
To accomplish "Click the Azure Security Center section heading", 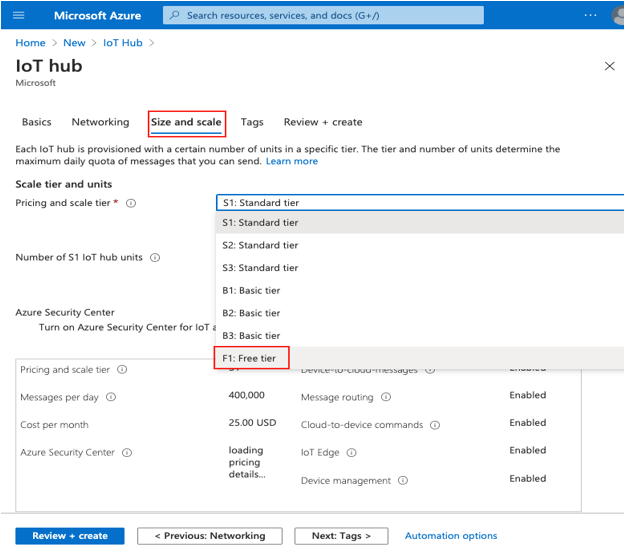I will pos(65,312).
